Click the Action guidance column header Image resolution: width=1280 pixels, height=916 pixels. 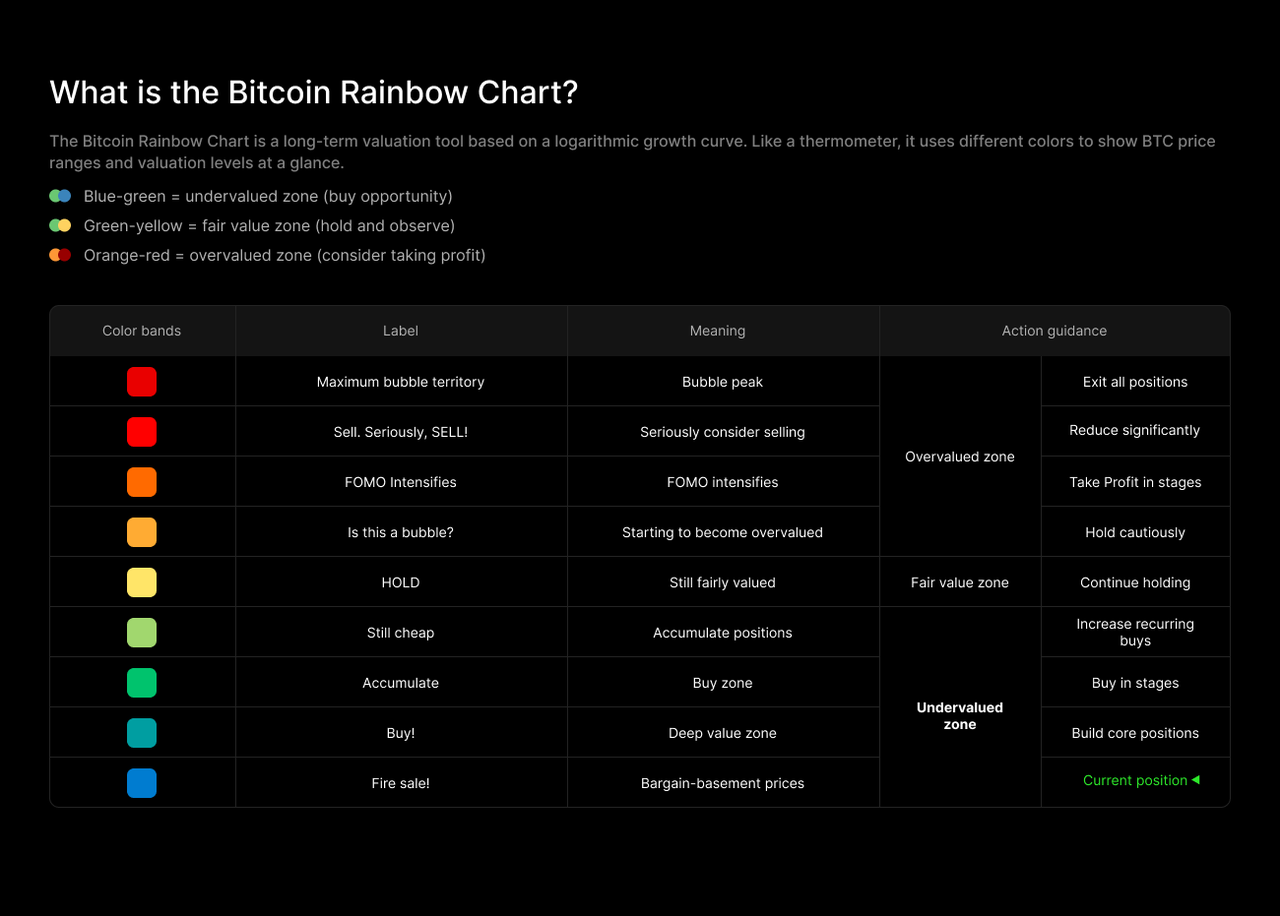click(1054, 331)
